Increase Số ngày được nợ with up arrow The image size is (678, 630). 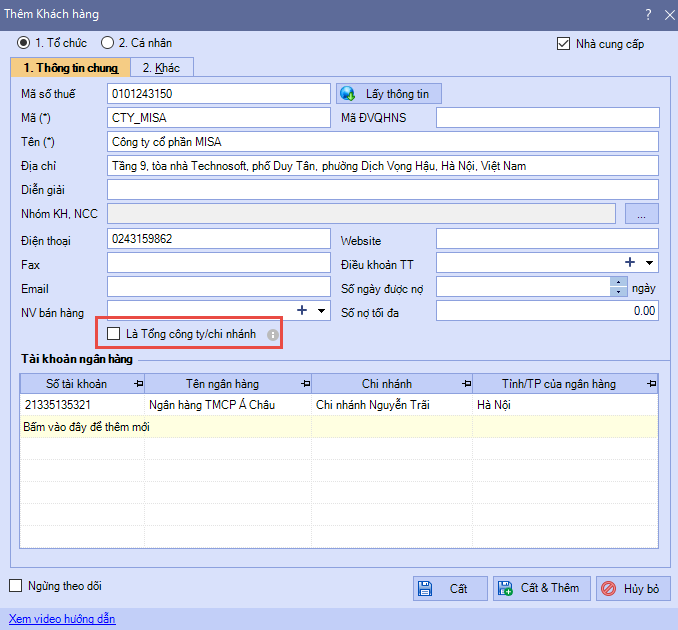[x=619, y=282]
